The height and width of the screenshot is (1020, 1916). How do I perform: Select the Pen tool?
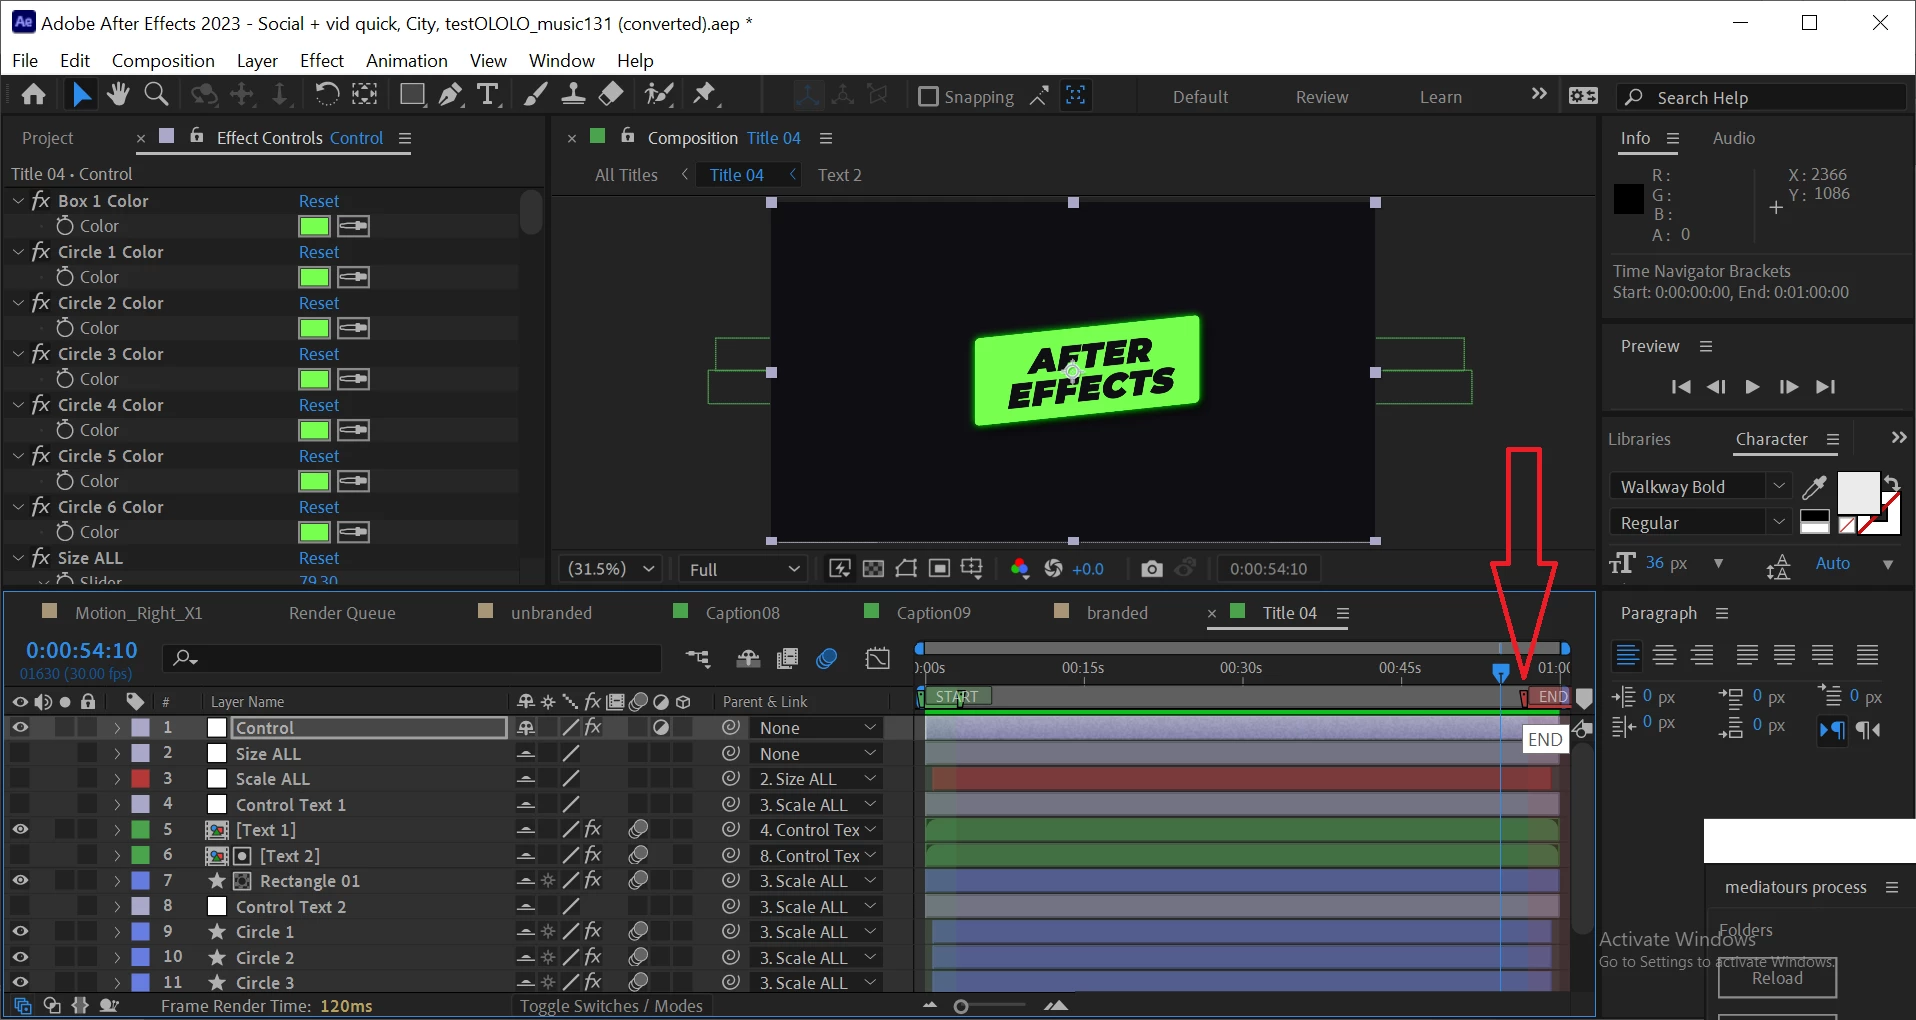[450, 95]
